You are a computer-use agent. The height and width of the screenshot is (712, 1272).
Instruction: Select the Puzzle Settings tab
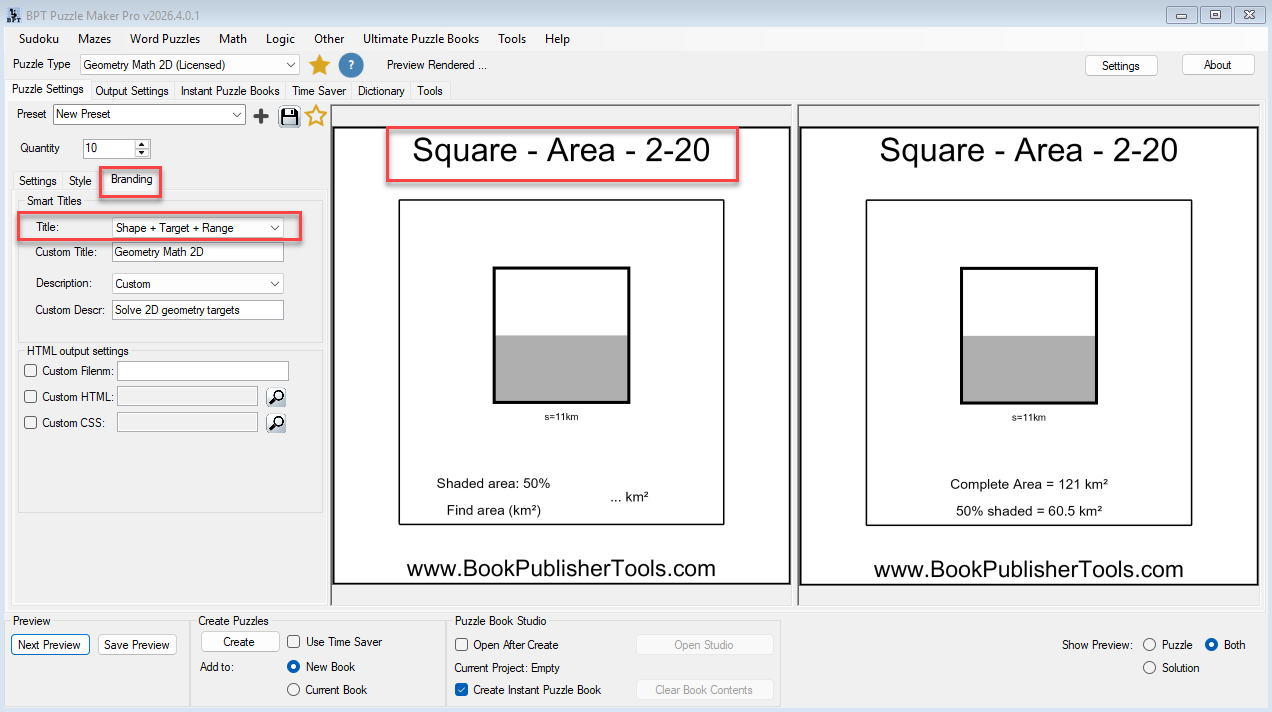click(x=48, y=90)
